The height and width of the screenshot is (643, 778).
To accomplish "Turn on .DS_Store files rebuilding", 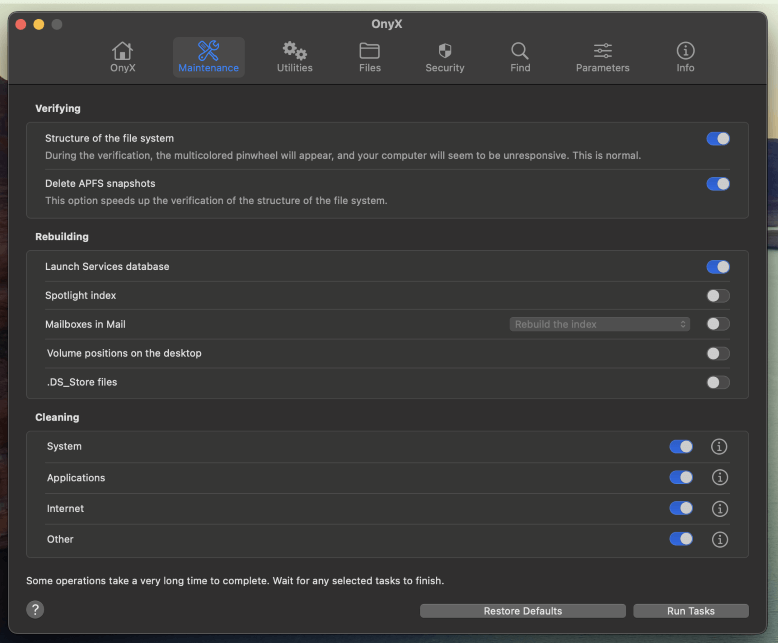I will tap(718, 382).
